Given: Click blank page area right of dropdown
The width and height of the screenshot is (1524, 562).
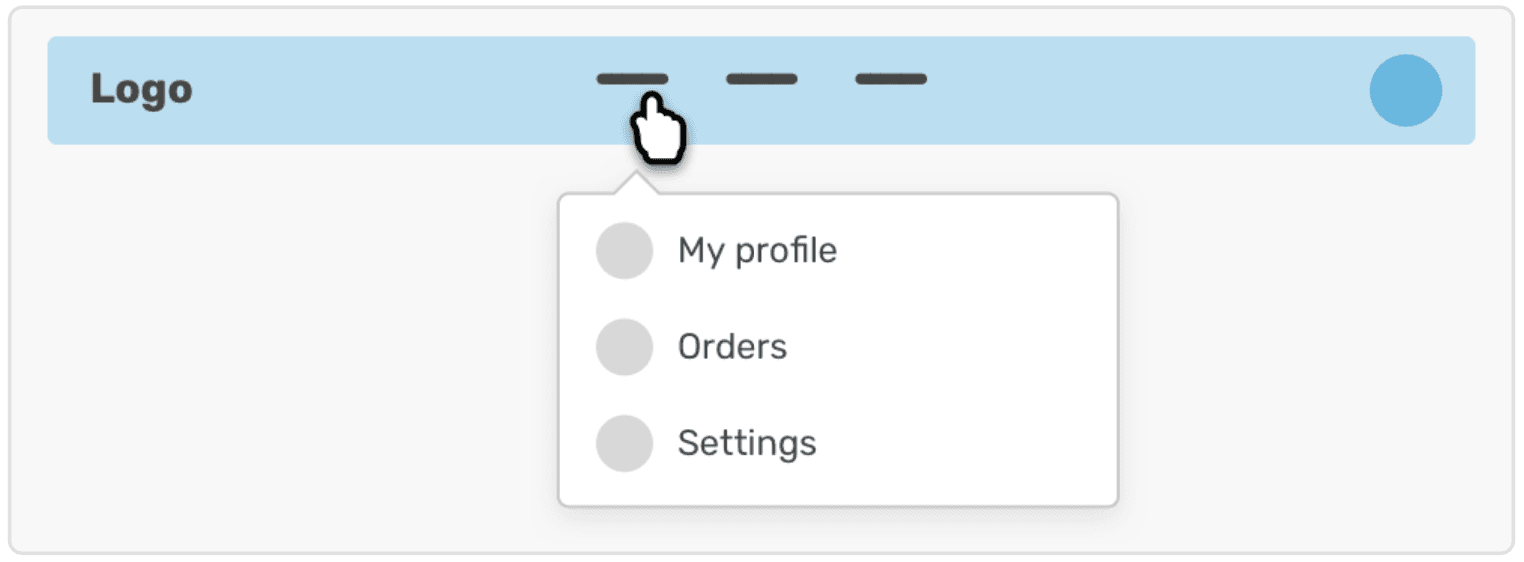Looking at the screenshot, I should click(1310, 350).
